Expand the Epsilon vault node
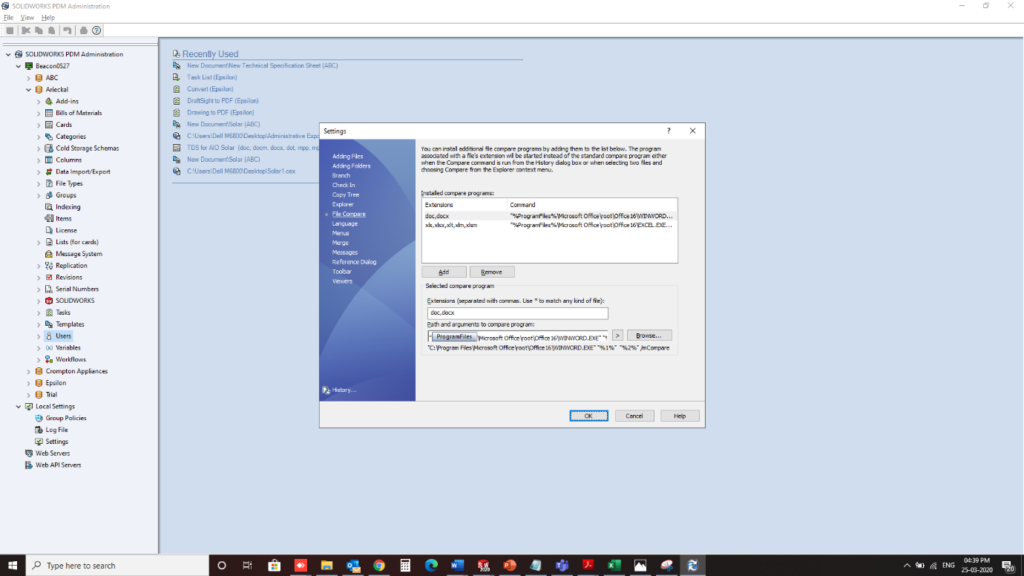The image size is (1024, 576). tap(29, 383)
